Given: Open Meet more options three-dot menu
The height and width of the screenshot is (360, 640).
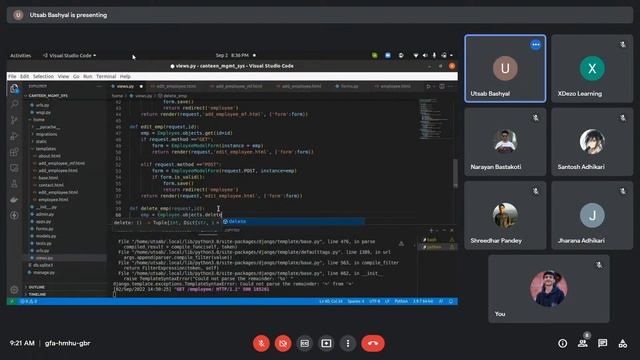Looking at the screenshot, I should point(348,343).
